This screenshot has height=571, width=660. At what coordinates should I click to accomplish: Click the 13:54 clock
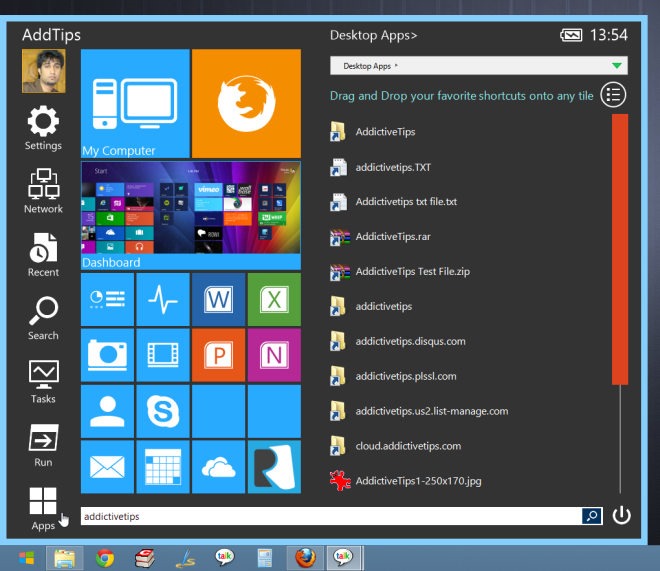point(609,35)
